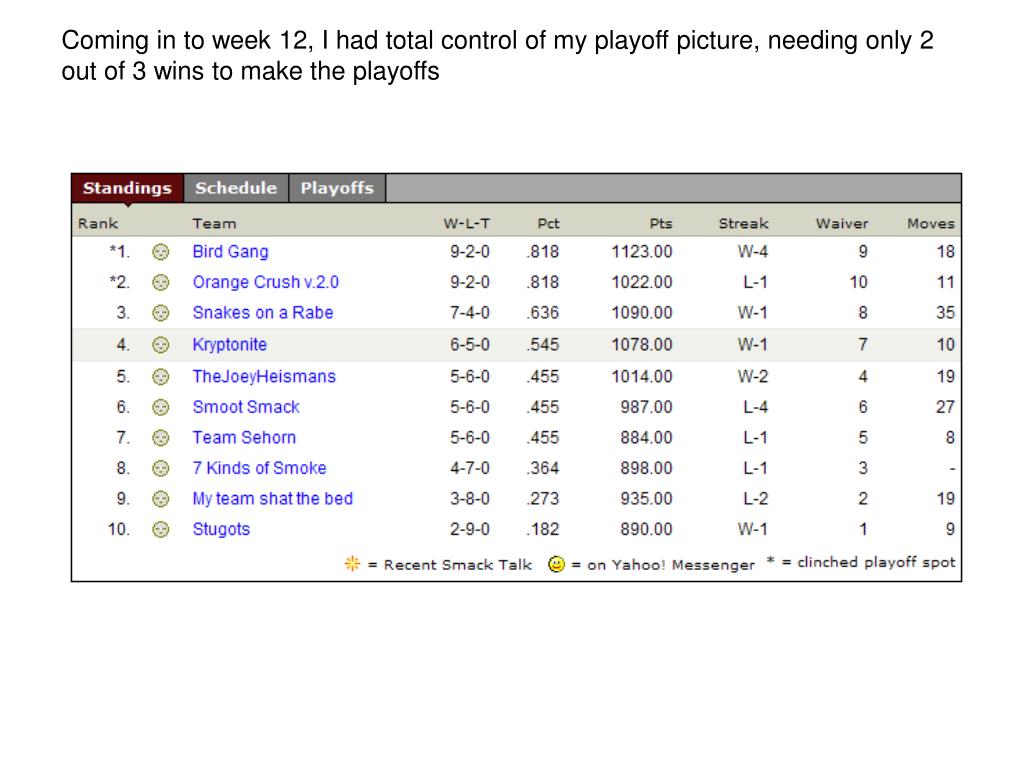Image resolution: width=1024 pixels, height=768 pixels.
Task: Click the Recent Smack Talk legend icon
Action: [x=352, y=564]
